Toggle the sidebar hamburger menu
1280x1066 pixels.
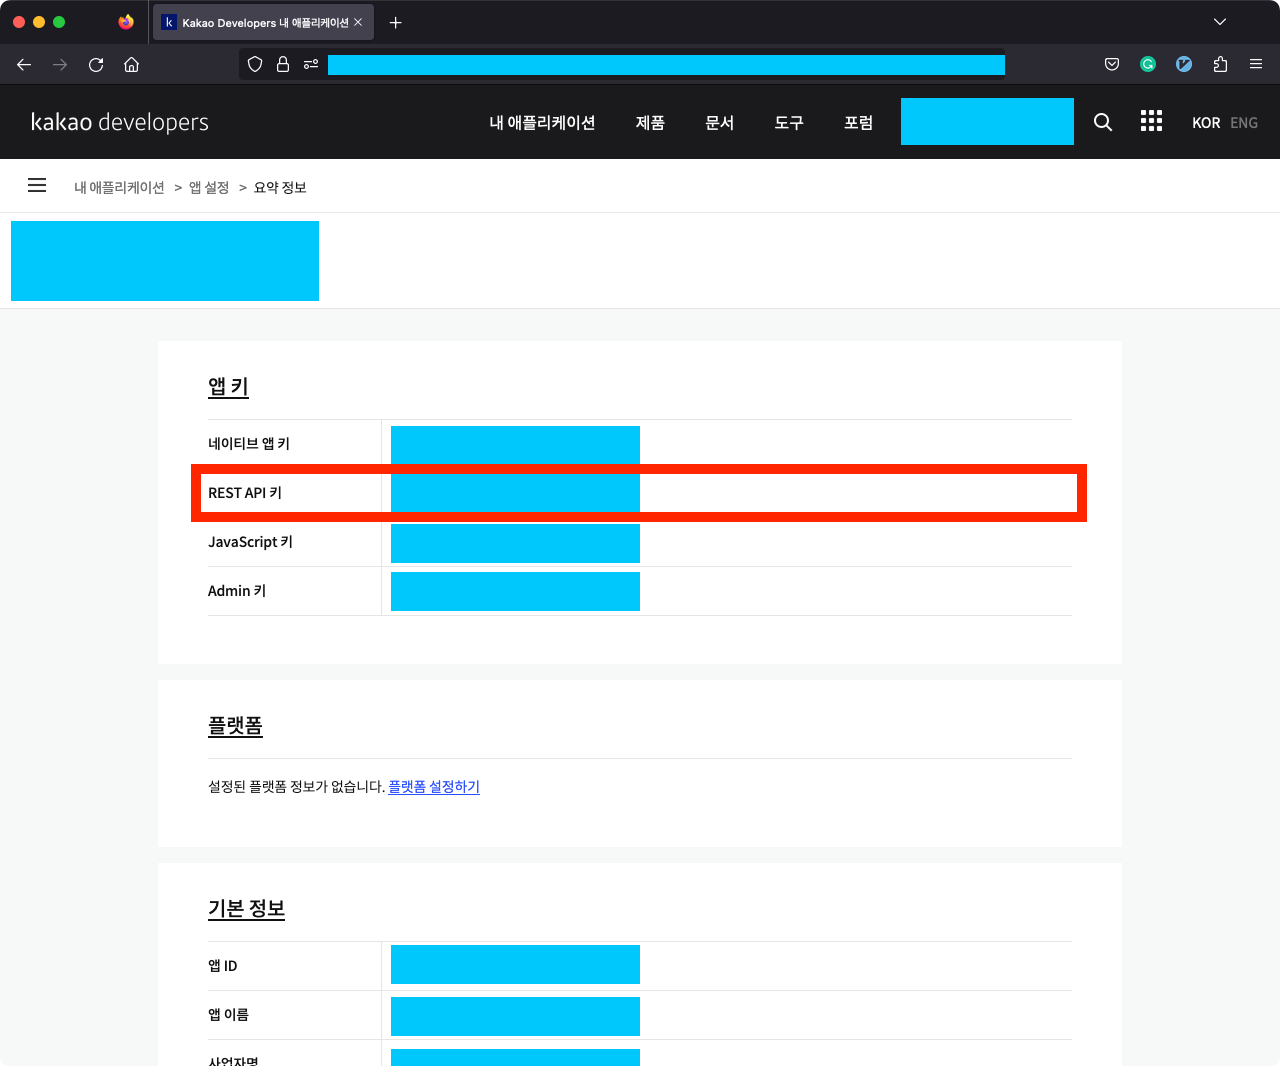tap(37, 185)
